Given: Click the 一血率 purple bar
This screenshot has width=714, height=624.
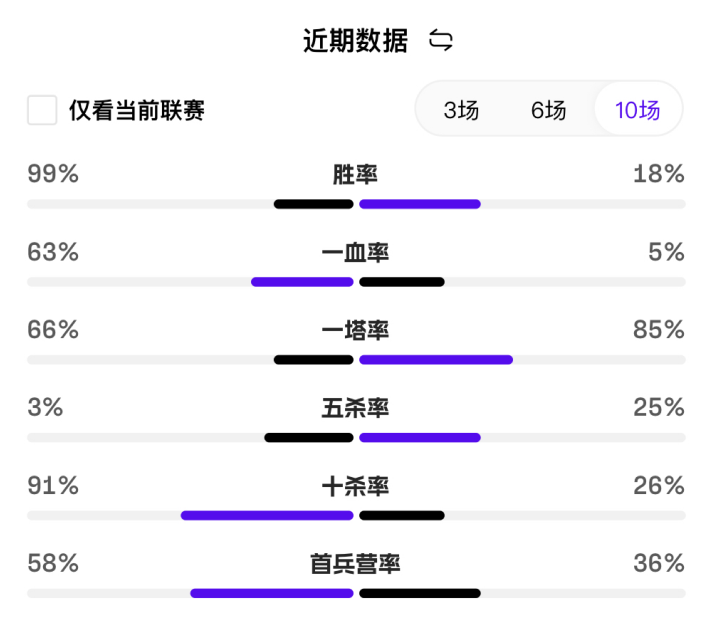Looking at the screenshot, I should [x=302, y=282].
